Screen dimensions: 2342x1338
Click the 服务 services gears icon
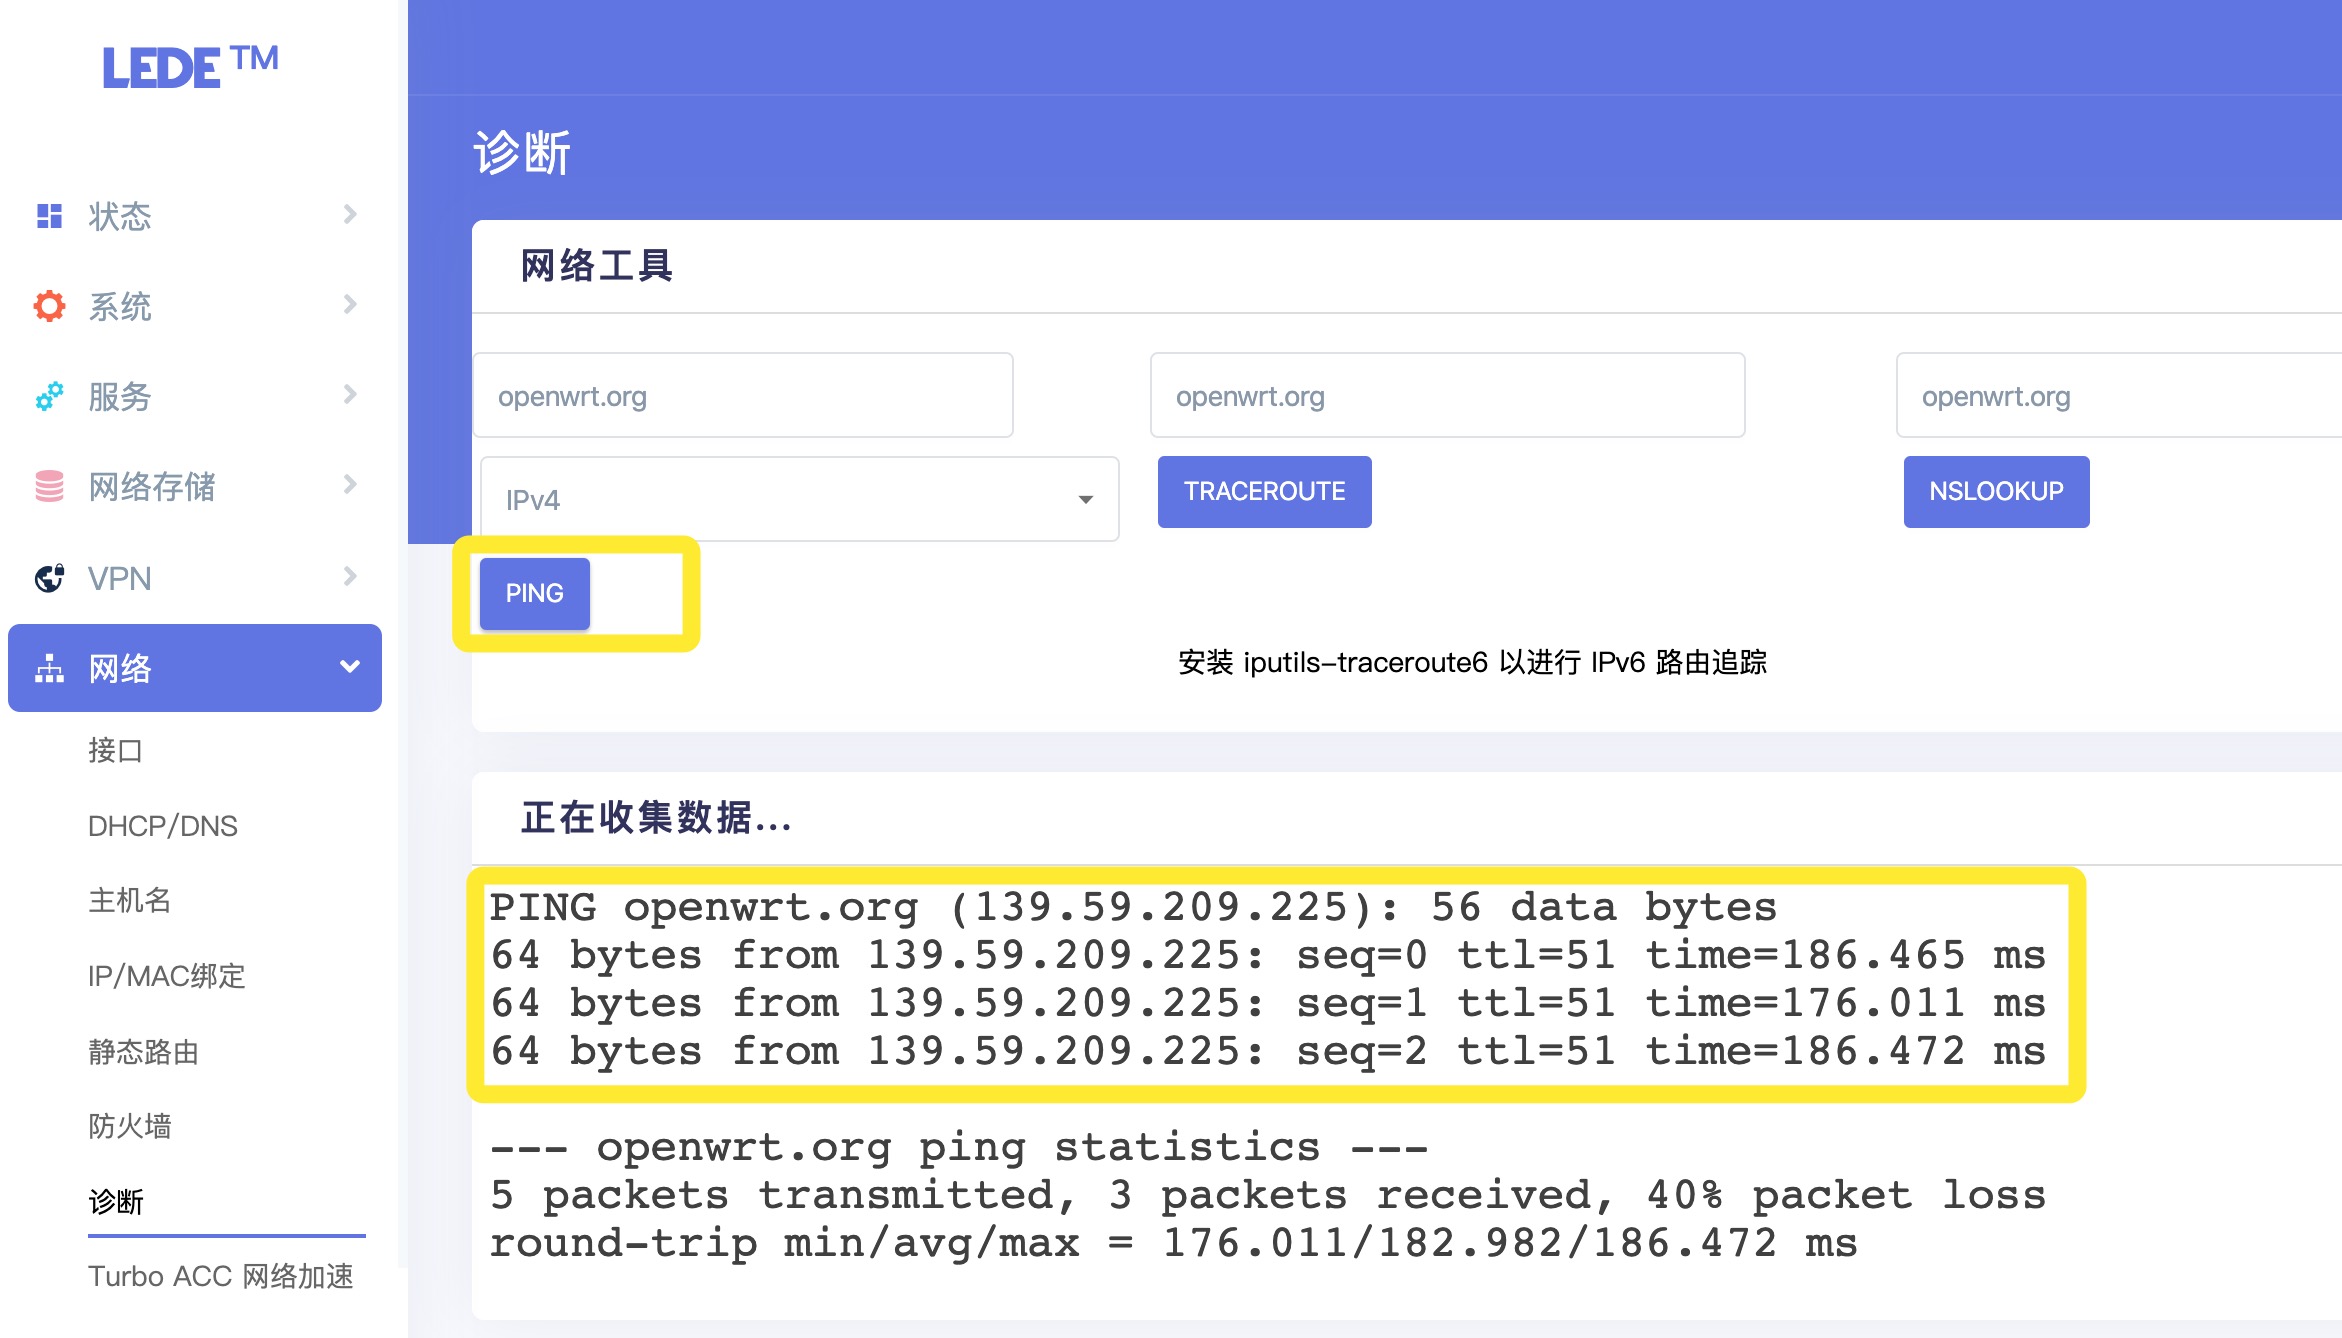49,396
